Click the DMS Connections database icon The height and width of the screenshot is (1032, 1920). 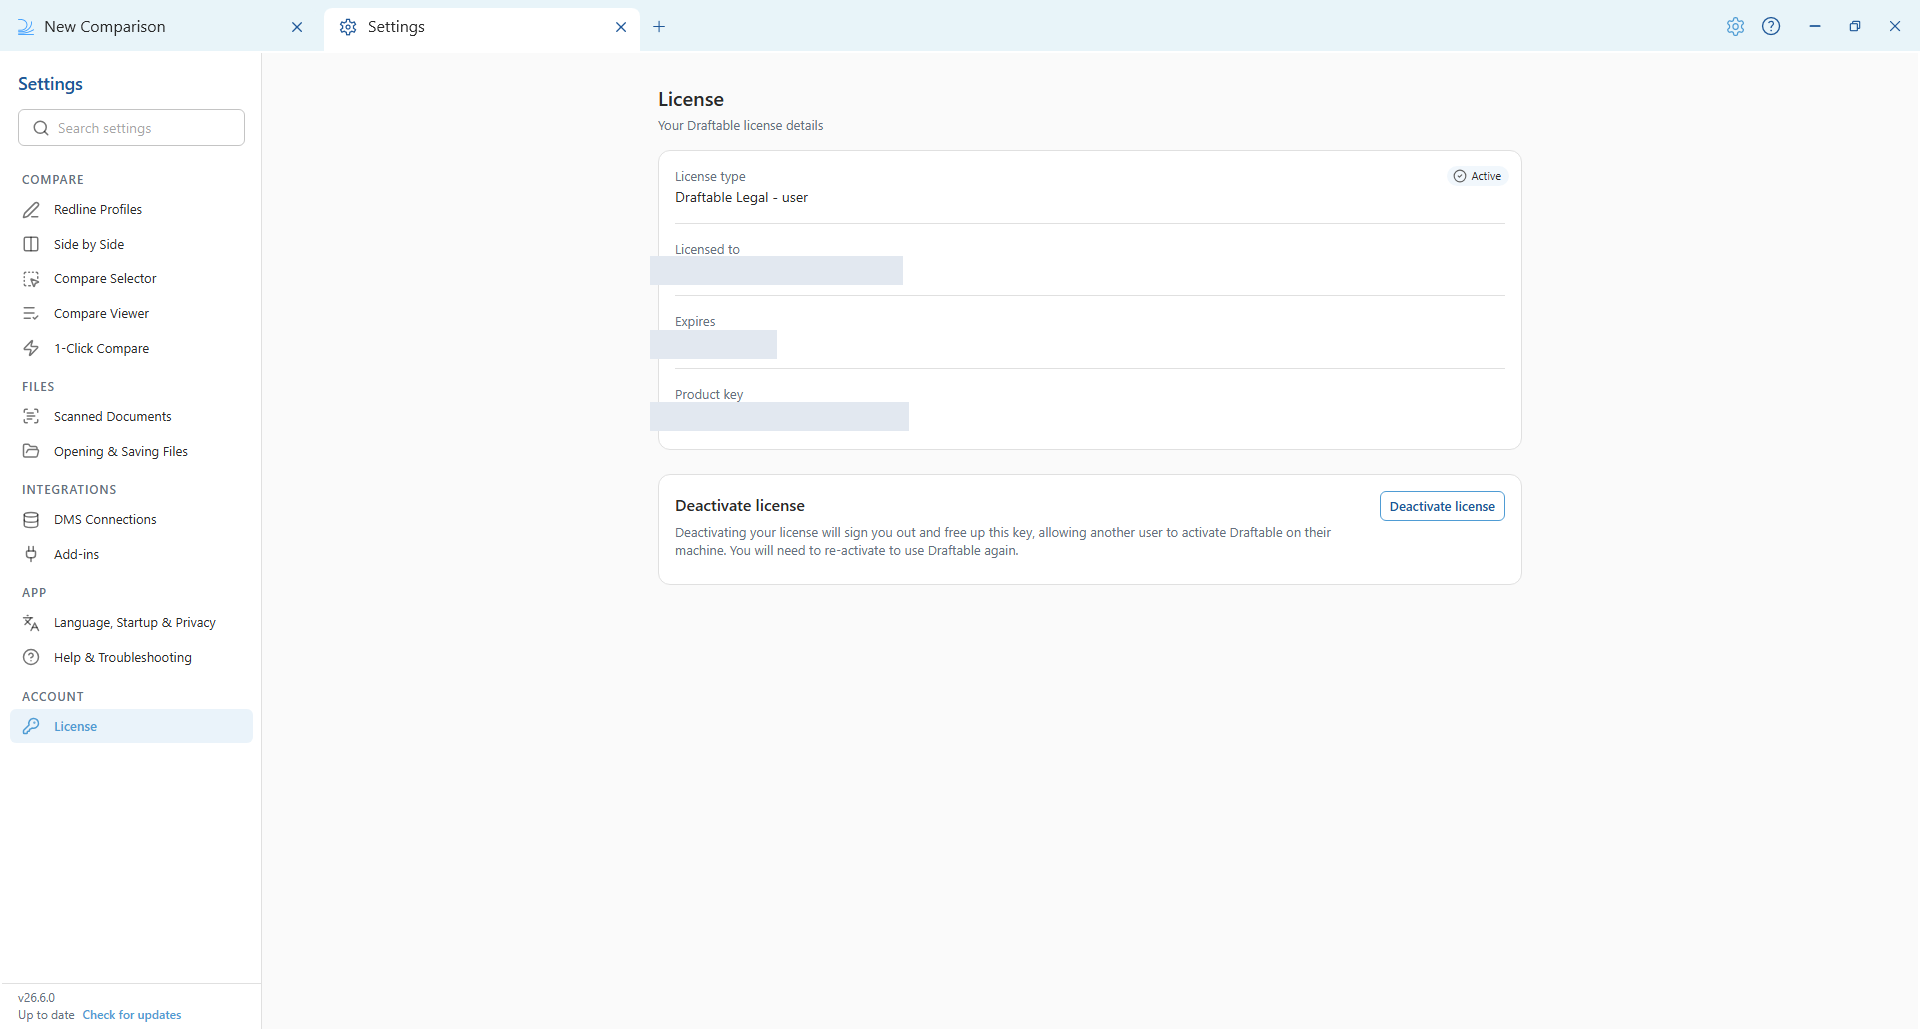(31, 520)
